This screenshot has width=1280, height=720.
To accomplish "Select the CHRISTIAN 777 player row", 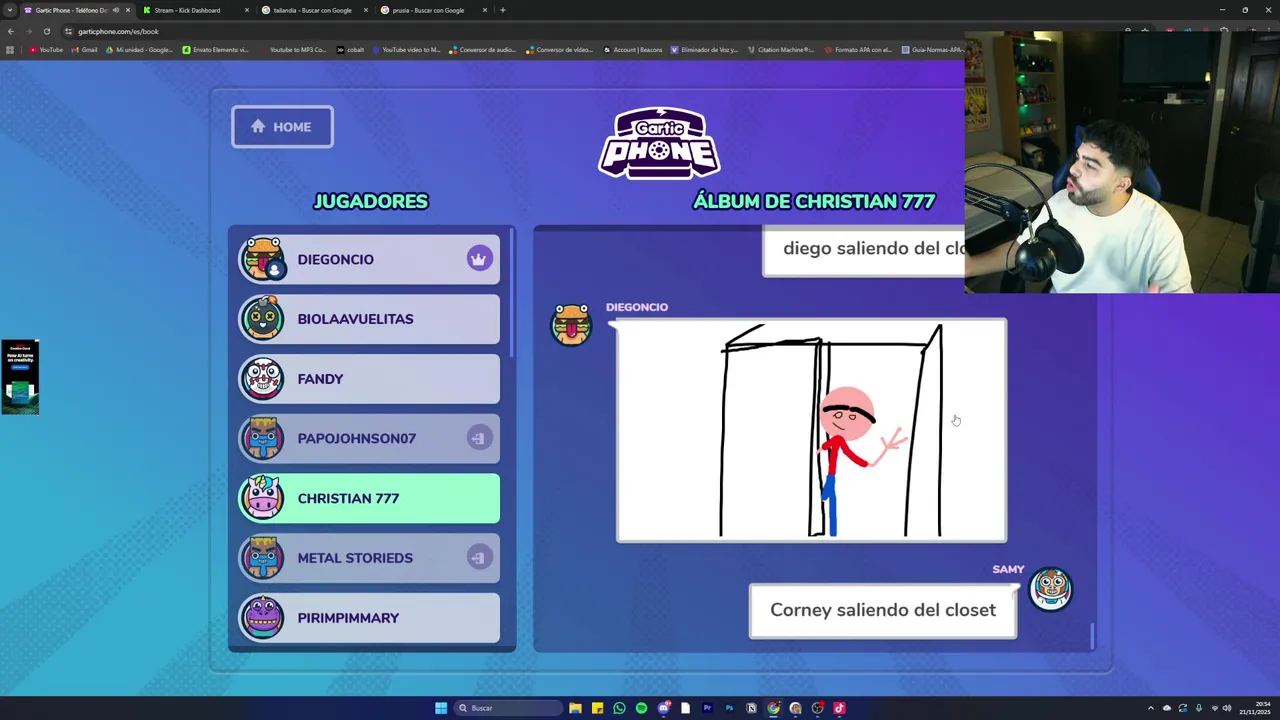I will pos(369,498).
